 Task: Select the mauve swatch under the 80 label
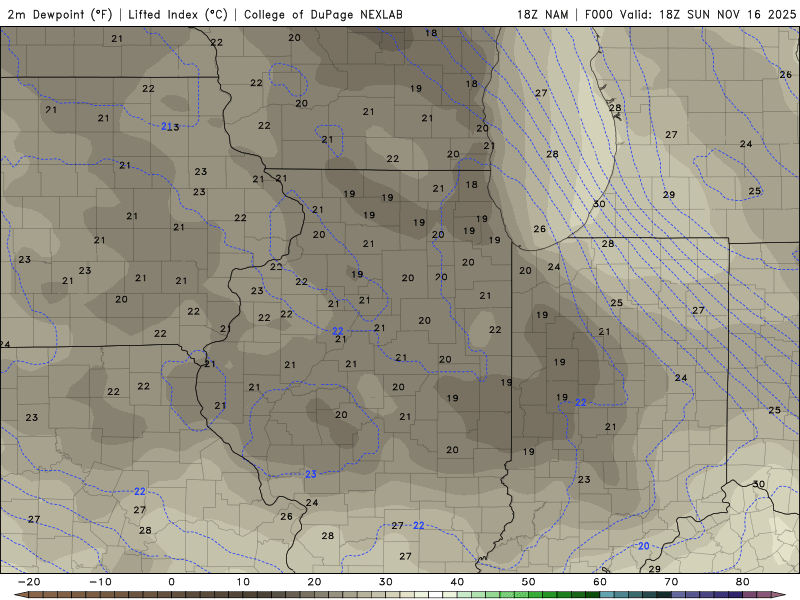click(750, 595)
